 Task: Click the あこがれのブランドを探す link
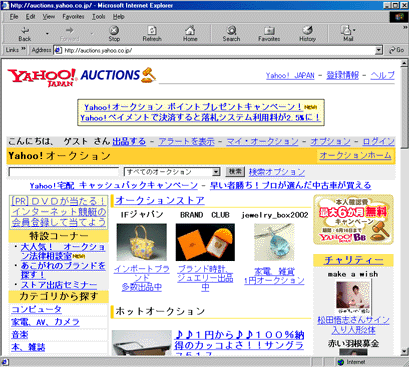tap(63, 270)
